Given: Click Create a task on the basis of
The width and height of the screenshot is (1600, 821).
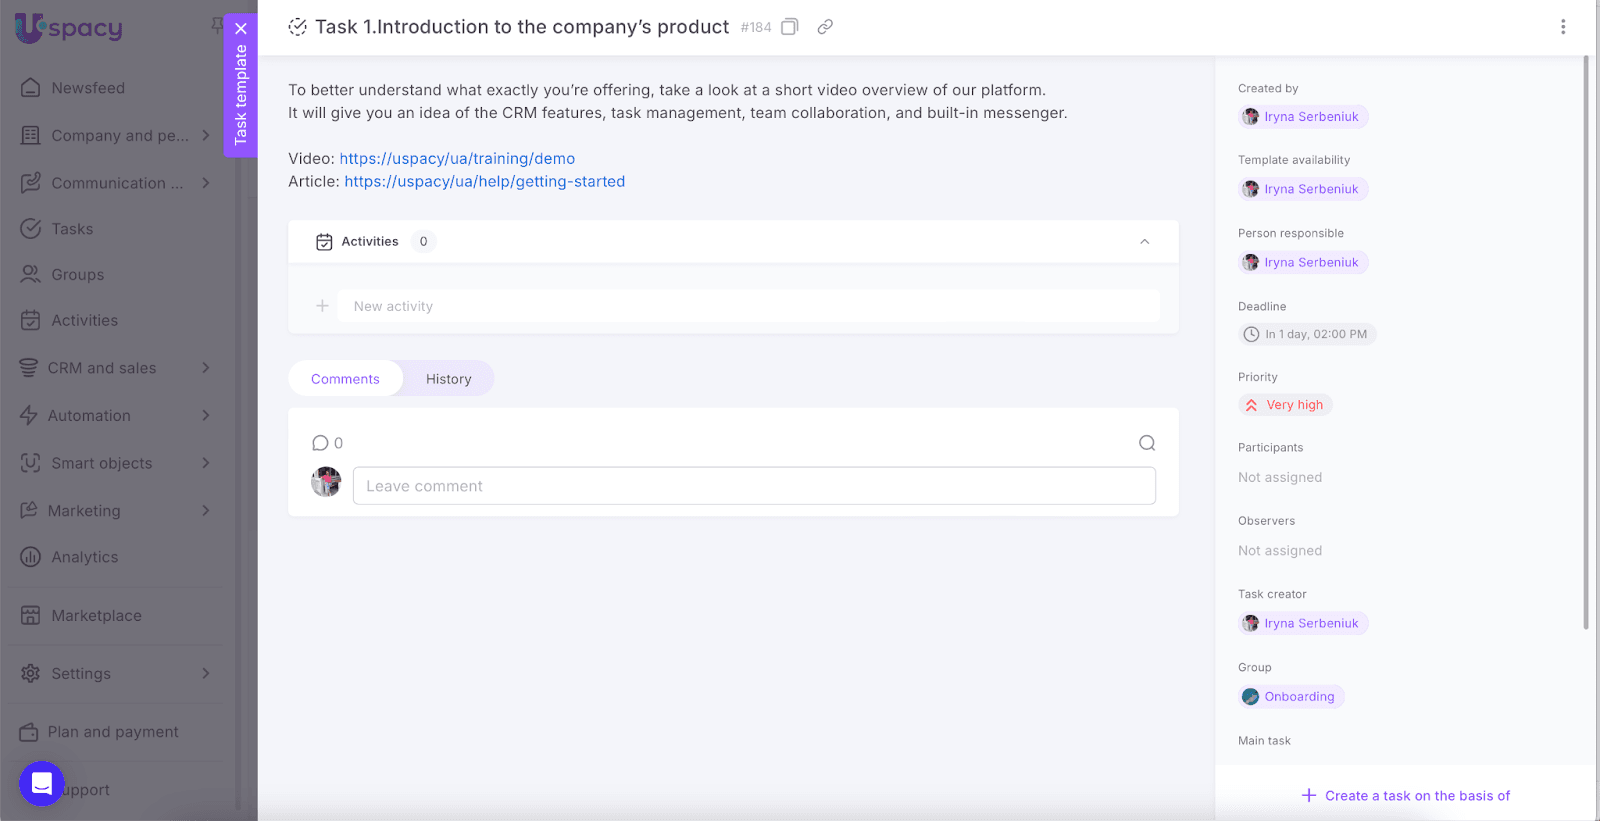Looking at the screenshot, I should point(1406,796).
